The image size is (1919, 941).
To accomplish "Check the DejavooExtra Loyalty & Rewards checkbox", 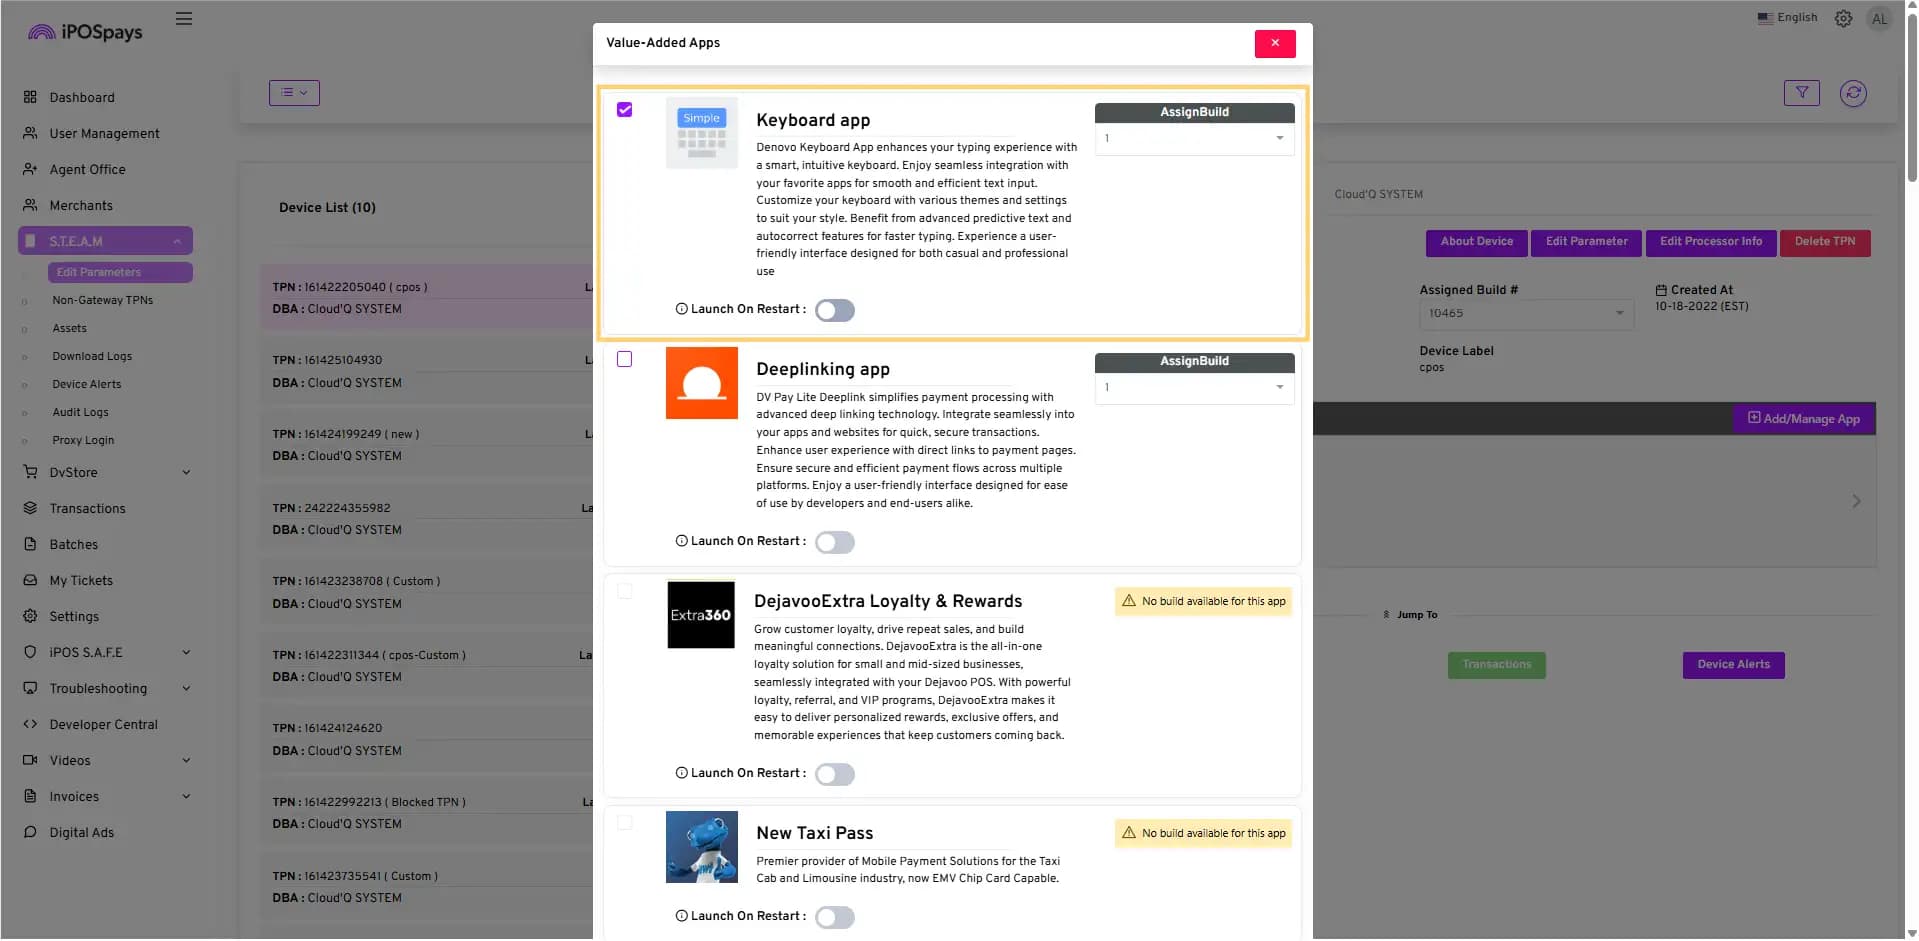I will click(x=625, y=591).
